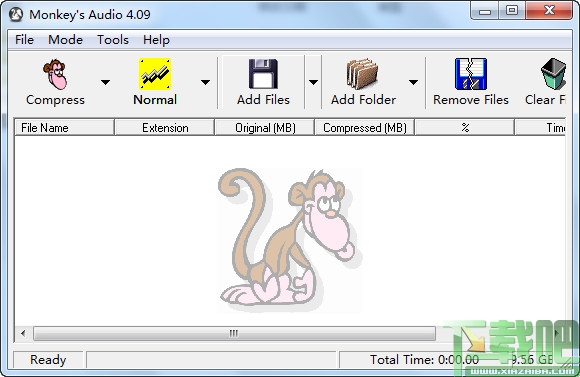Open the Mode menu
This screenshot has width=580, height=377.
pos(65,40)
